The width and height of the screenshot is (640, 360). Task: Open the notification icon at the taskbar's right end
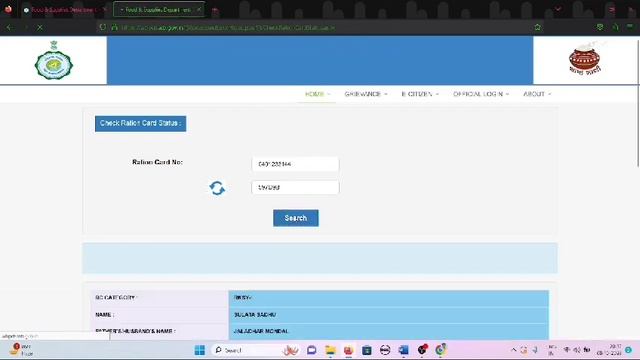(629, 350)
